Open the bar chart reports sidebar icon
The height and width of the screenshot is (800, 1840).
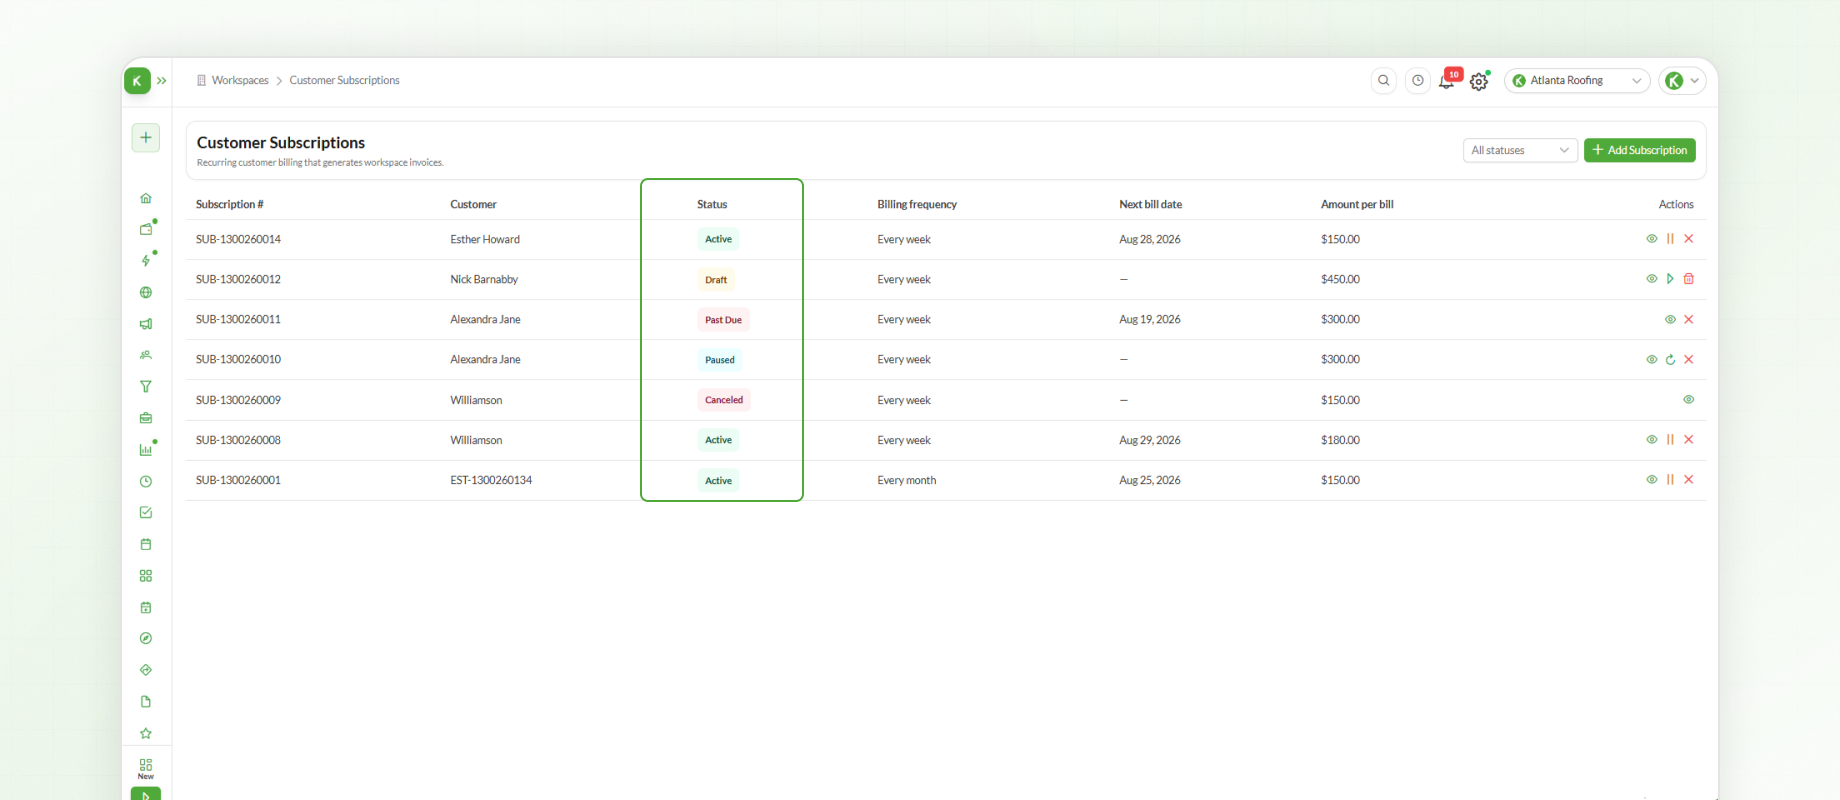(146, 450)
